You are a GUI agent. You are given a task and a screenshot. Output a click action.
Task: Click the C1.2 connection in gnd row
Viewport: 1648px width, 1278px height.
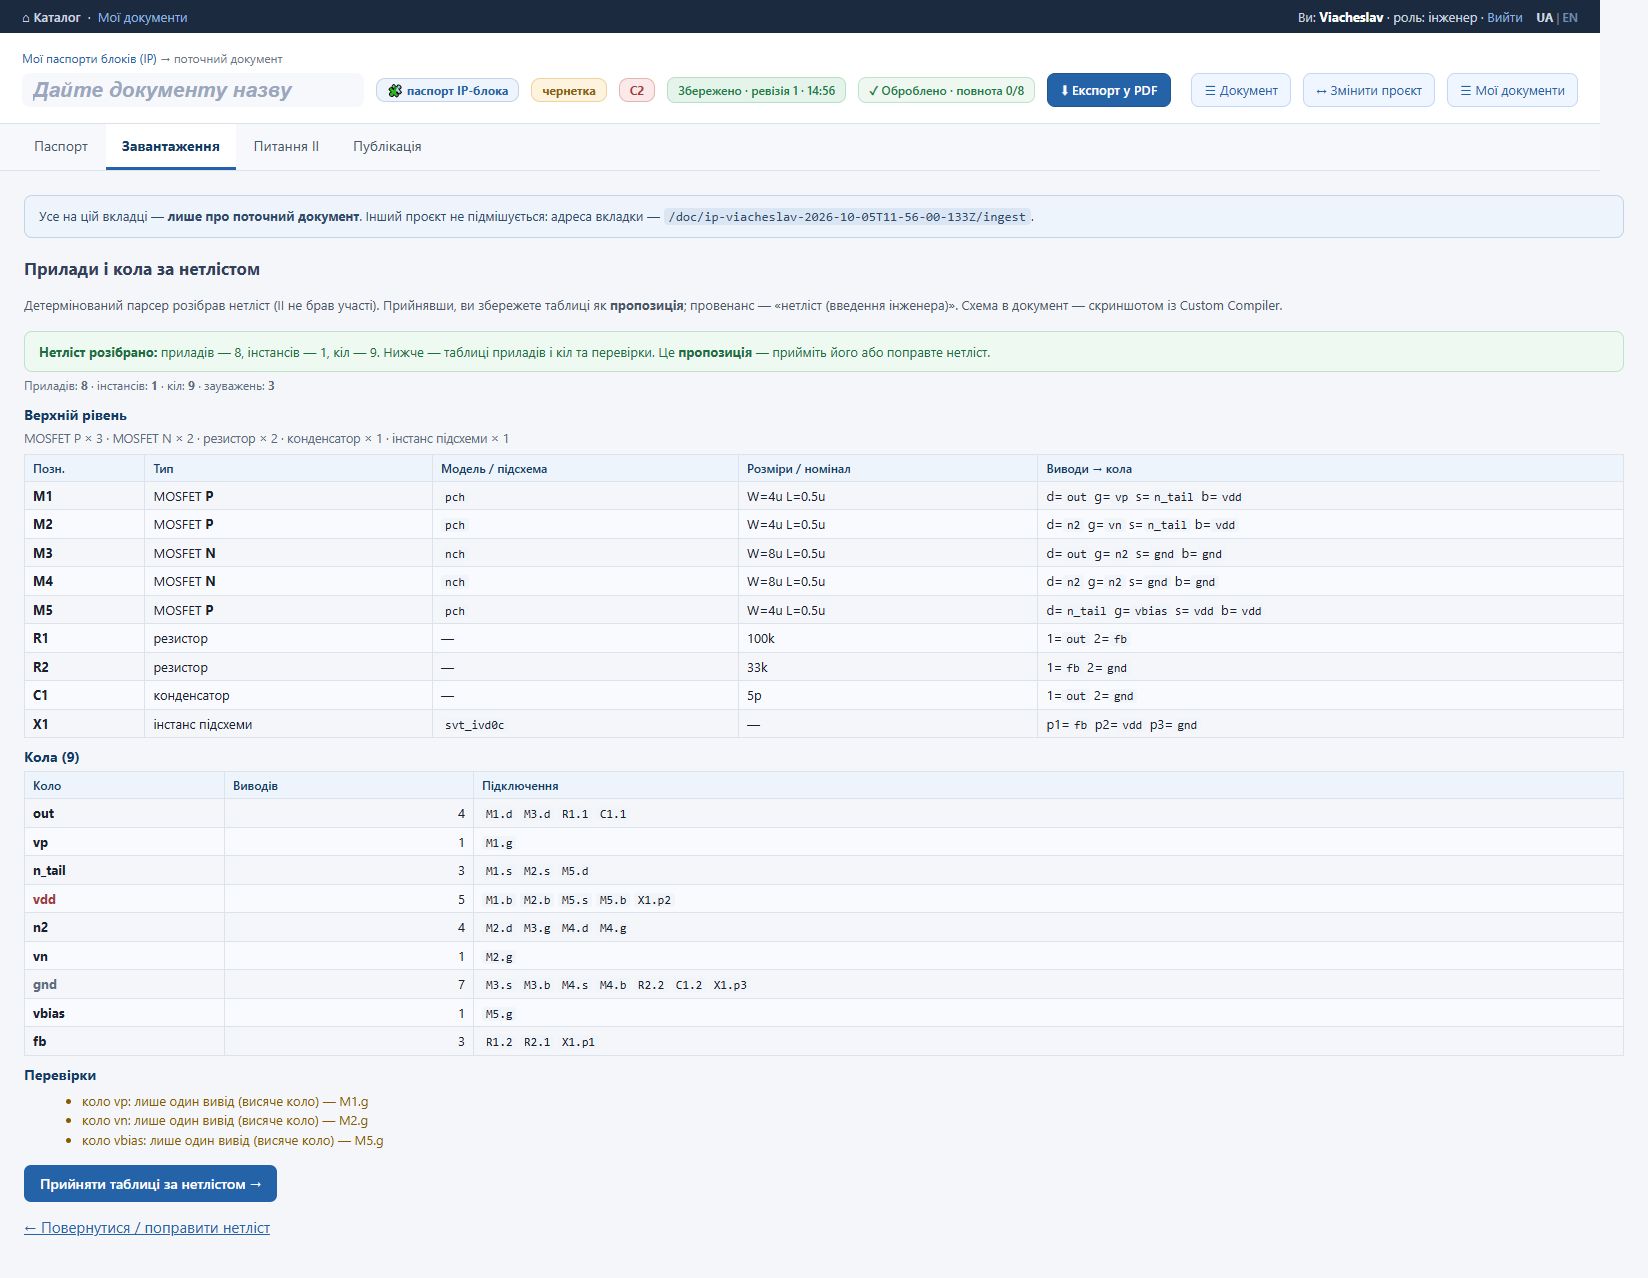689,985
